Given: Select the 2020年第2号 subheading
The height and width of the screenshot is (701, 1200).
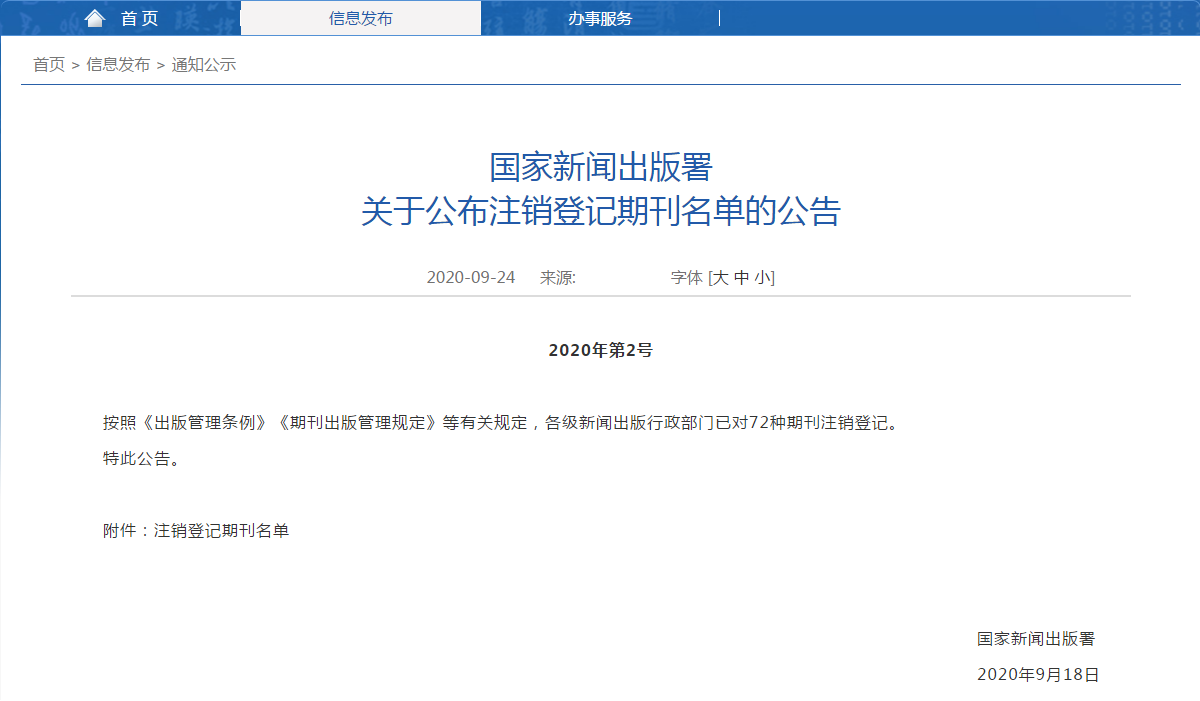Looking at the screenshot, I should point(601,350).
